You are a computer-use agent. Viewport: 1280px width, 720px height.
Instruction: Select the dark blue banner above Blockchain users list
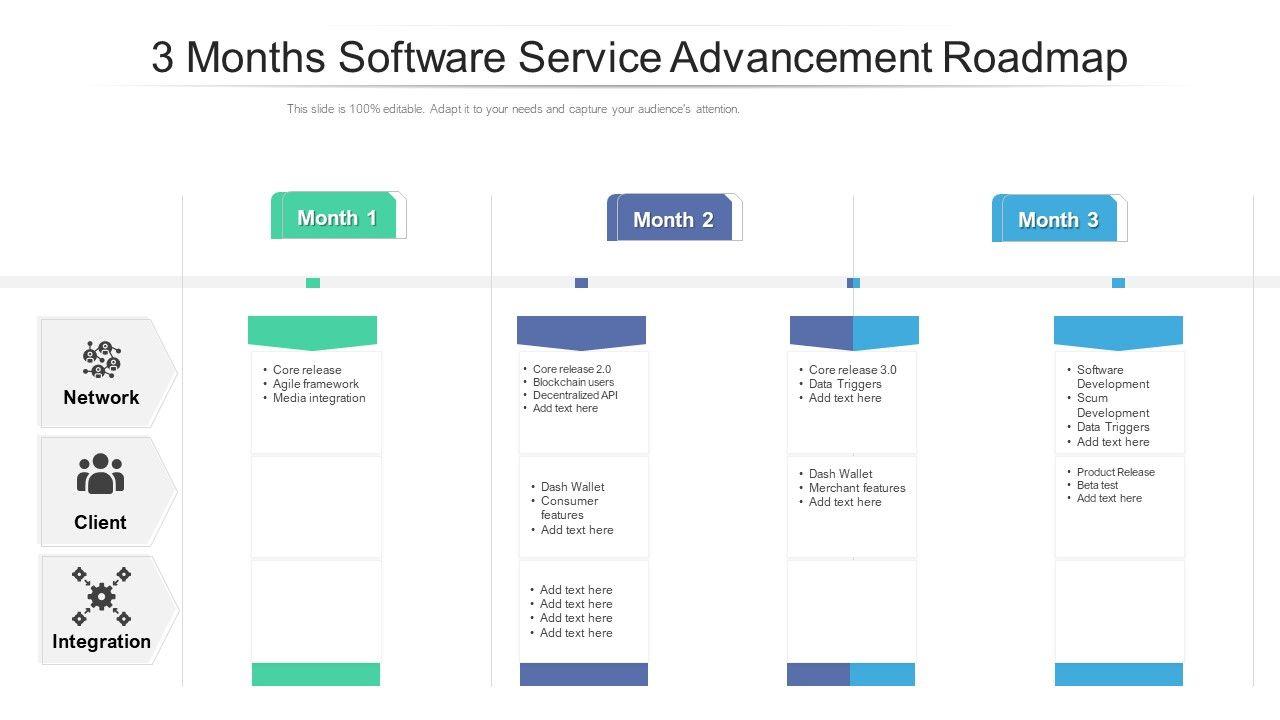(x=581, y=333)
